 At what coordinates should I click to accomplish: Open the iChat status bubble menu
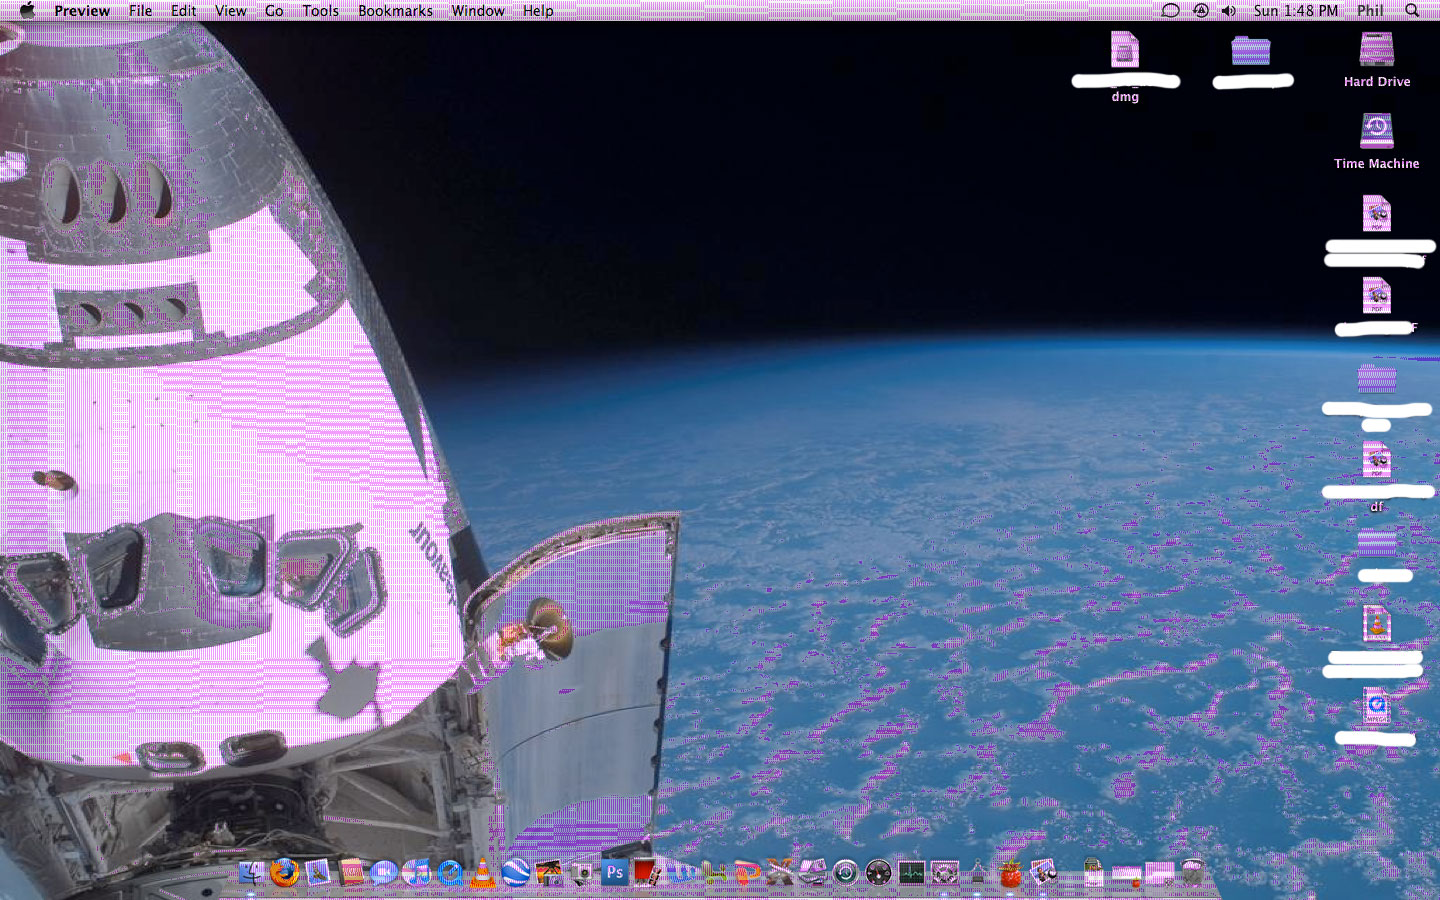[1170, 10]
